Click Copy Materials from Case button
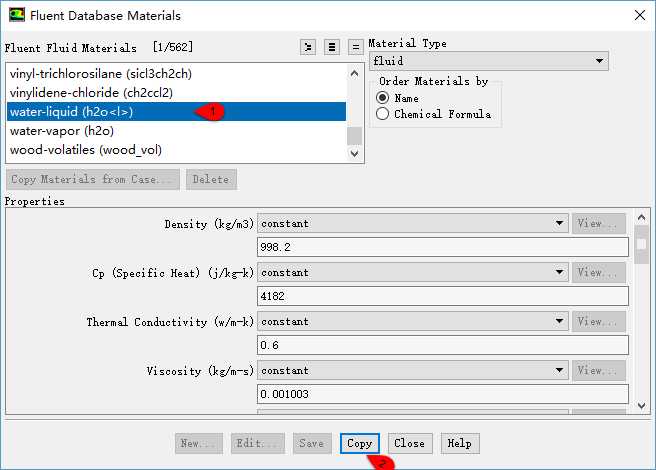This screenshot has width=656, height=470. point(93,180)
